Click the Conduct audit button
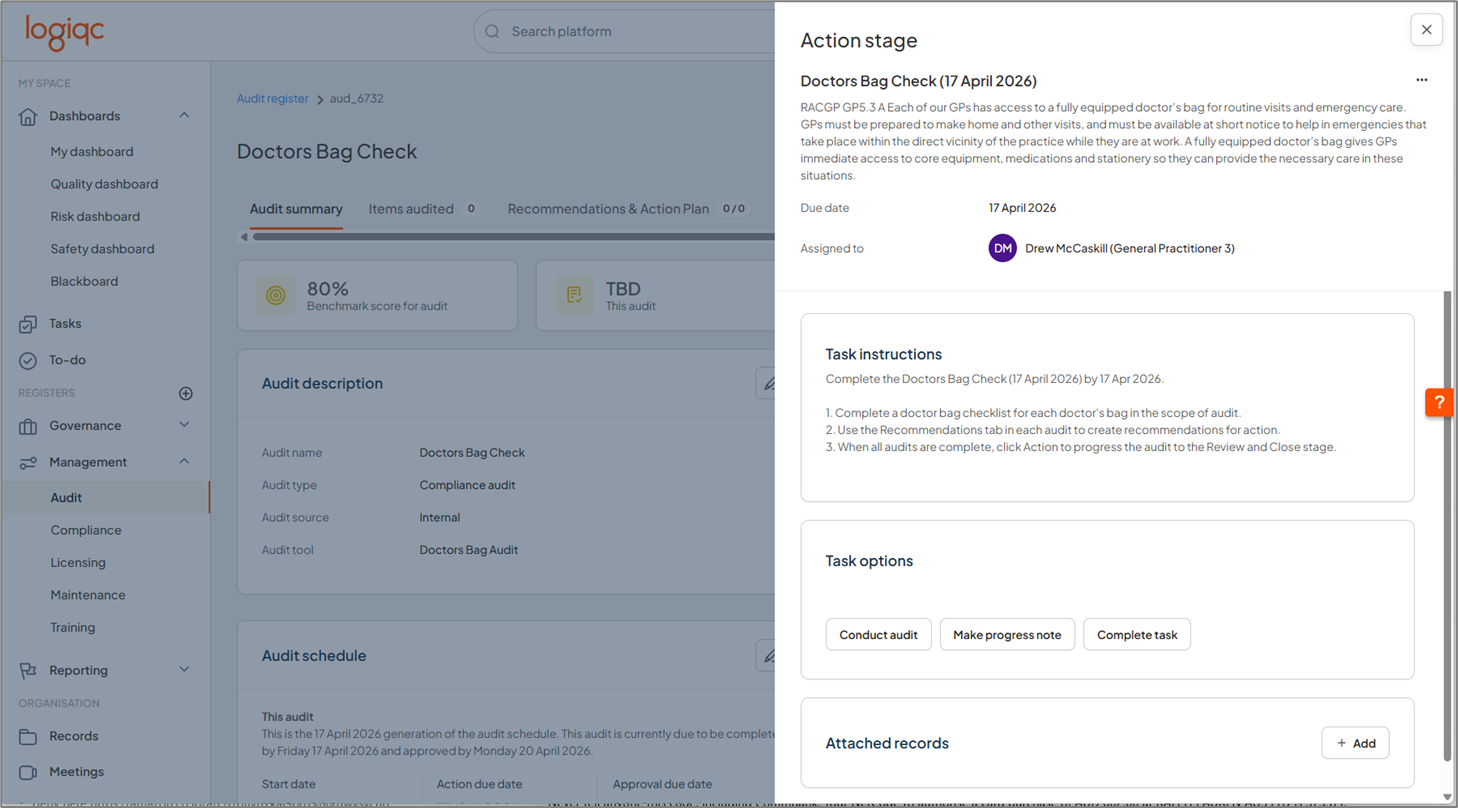Screen dimensions: 1458x808 coord(878,634)
